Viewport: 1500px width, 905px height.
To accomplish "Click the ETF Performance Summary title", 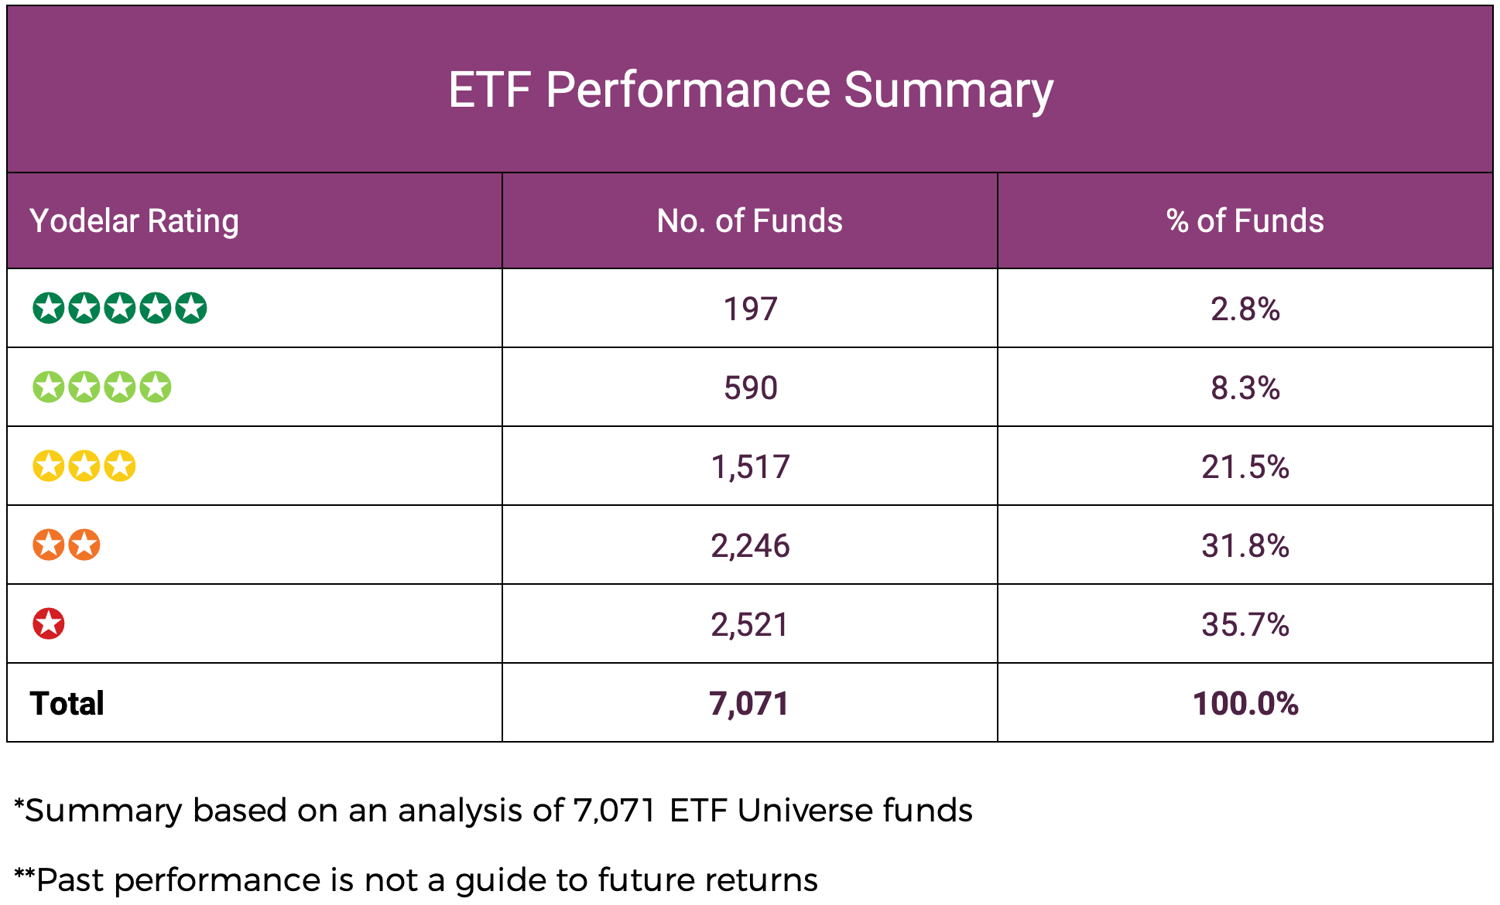I will (750, 90).
